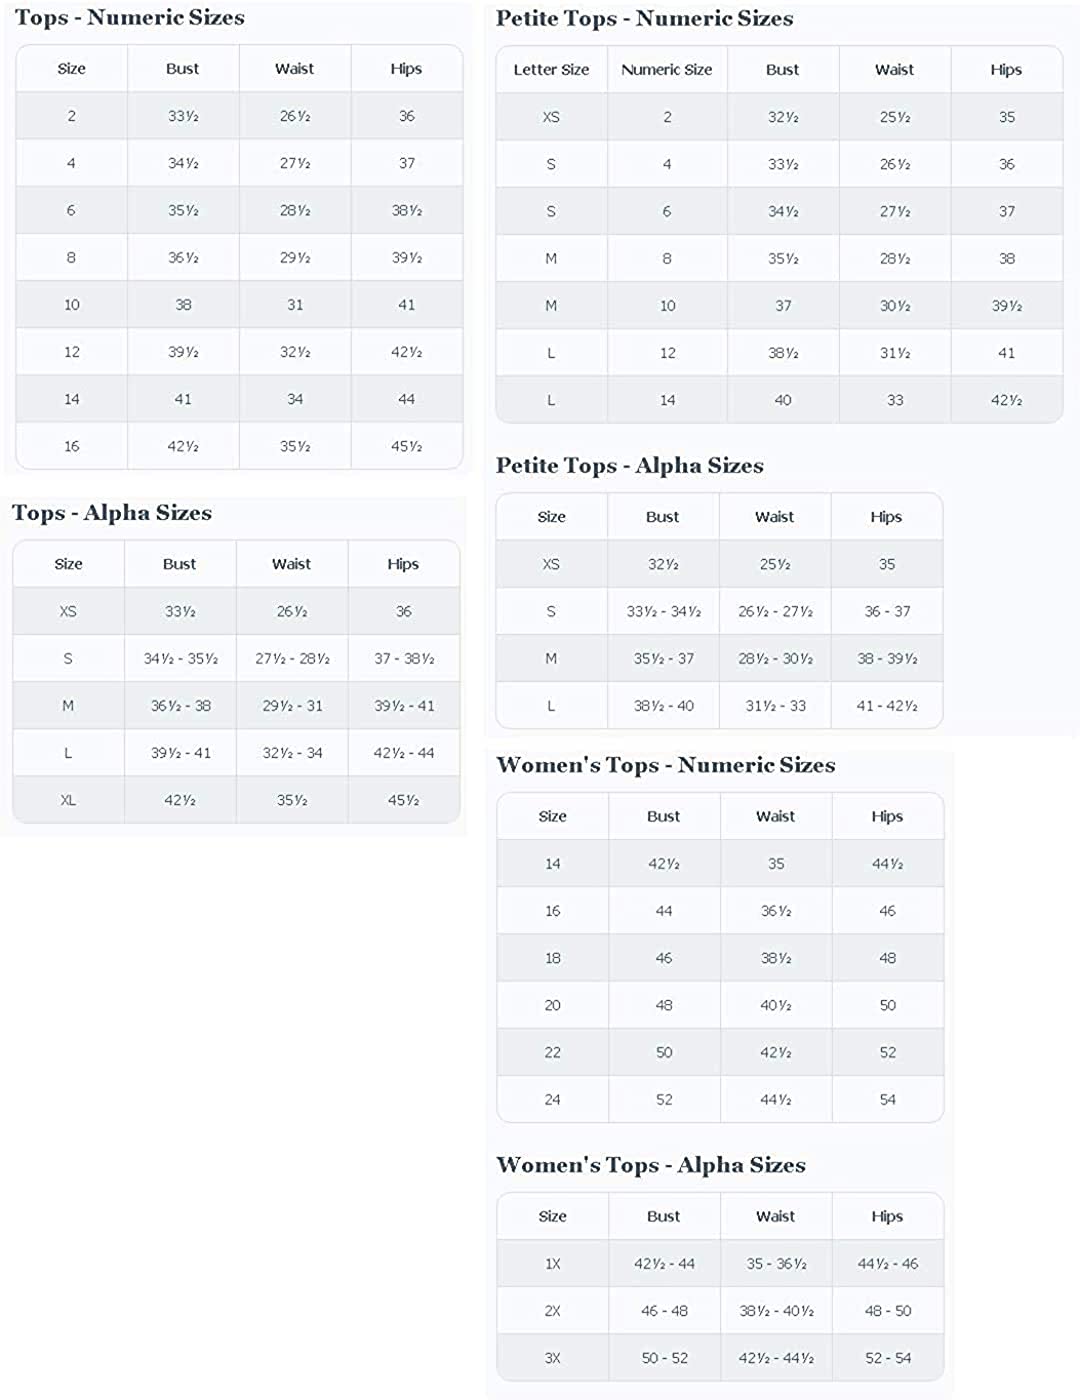This screenshot has height=1400, width=1080.
Task: Click the "Letter Size" column header
Action: coord(551,70)
